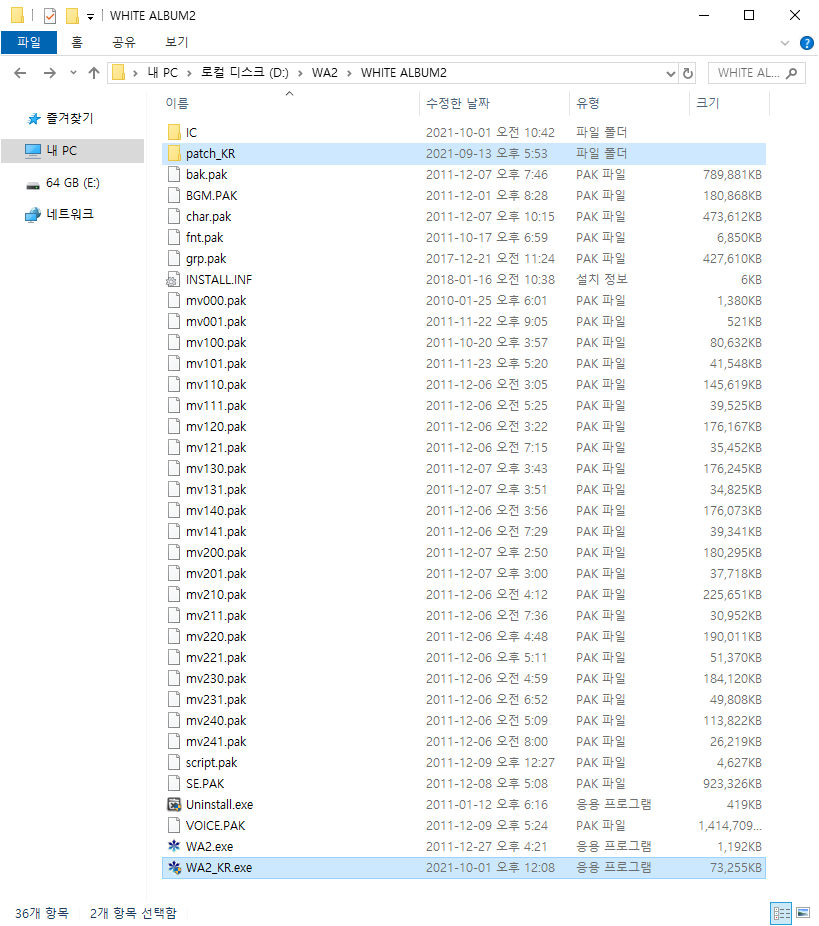Open the 파일 ribbon tab
Viewport: 819px width, 926px height.
pyautogui.click(x=29, y=42)
